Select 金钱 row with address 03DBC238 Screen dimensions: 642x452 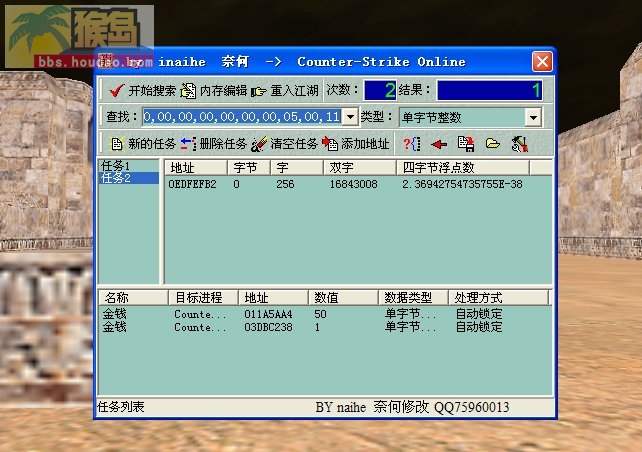click(323, 327)
